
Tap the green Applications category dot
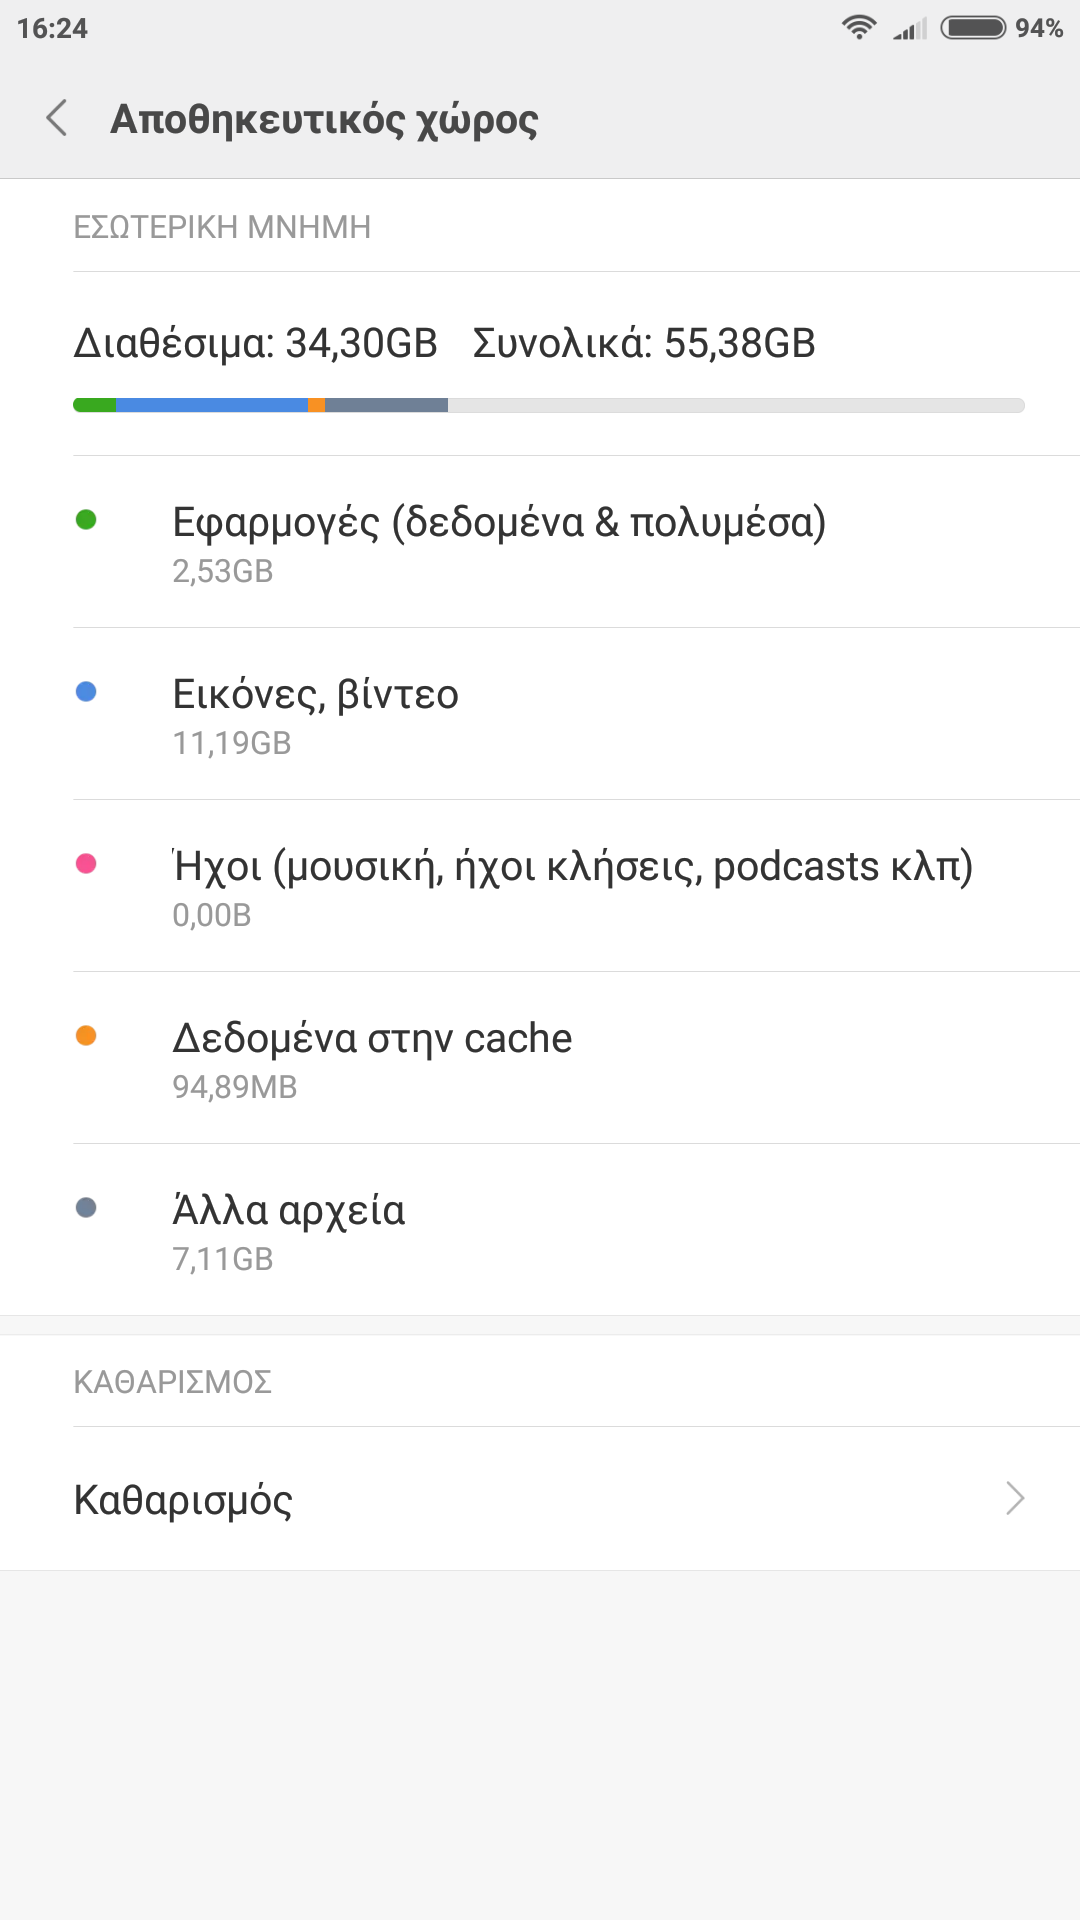pos(86,519)
